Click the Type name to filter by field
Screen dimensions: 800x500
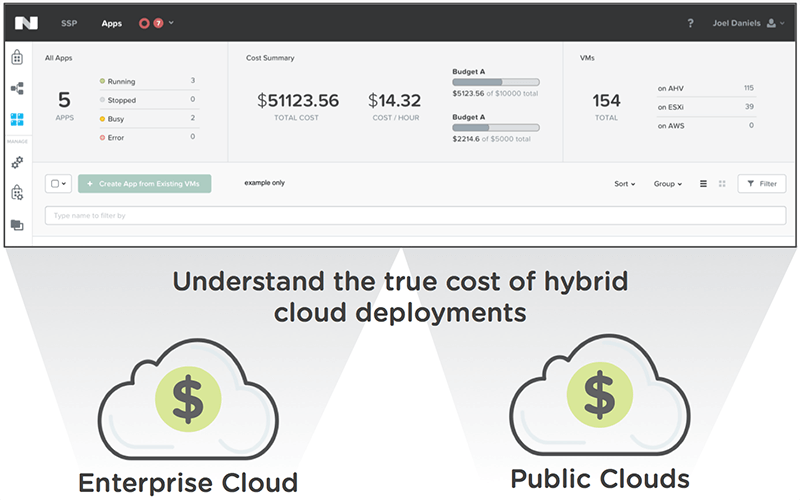point(415,215)
